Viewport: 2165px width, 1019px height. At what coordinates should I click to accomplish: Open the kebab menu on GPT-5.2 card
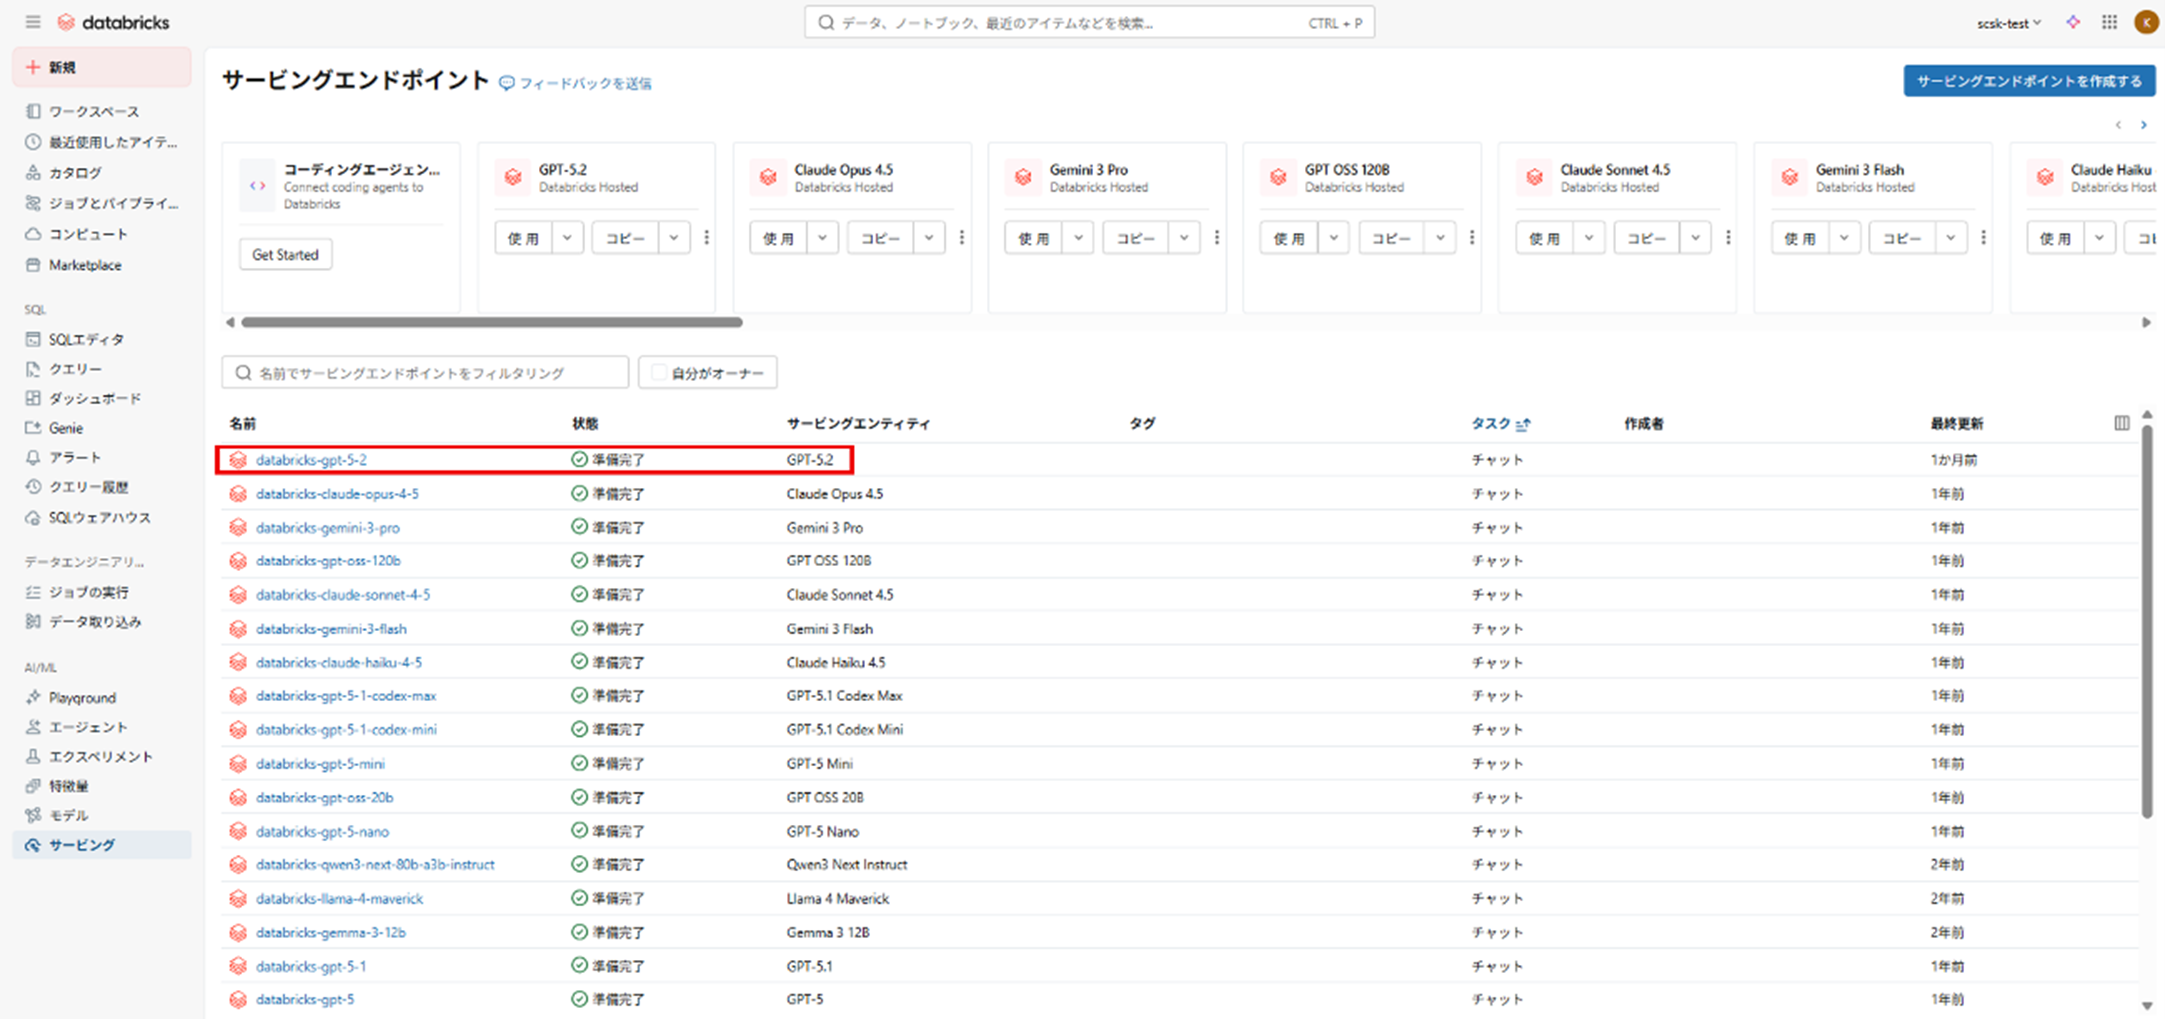(x=707, y=238)
